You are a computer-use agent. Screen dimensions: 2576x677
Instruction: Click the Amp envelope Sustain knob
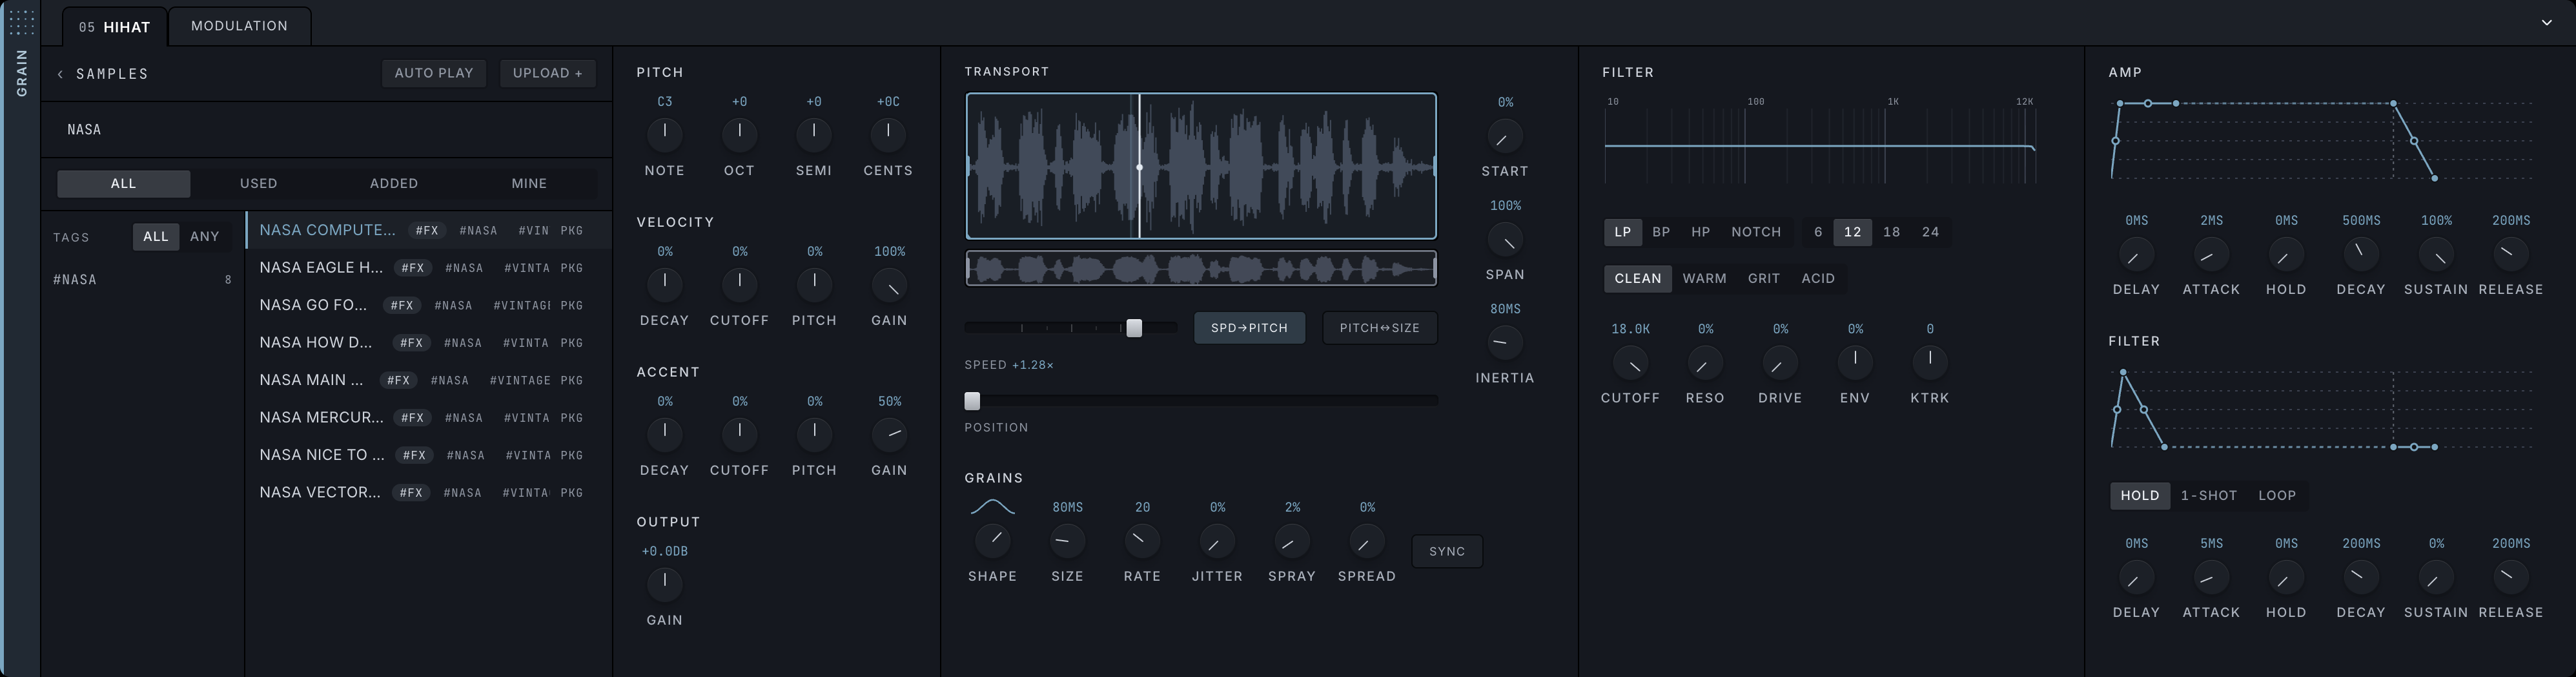tap(2436, 254)
